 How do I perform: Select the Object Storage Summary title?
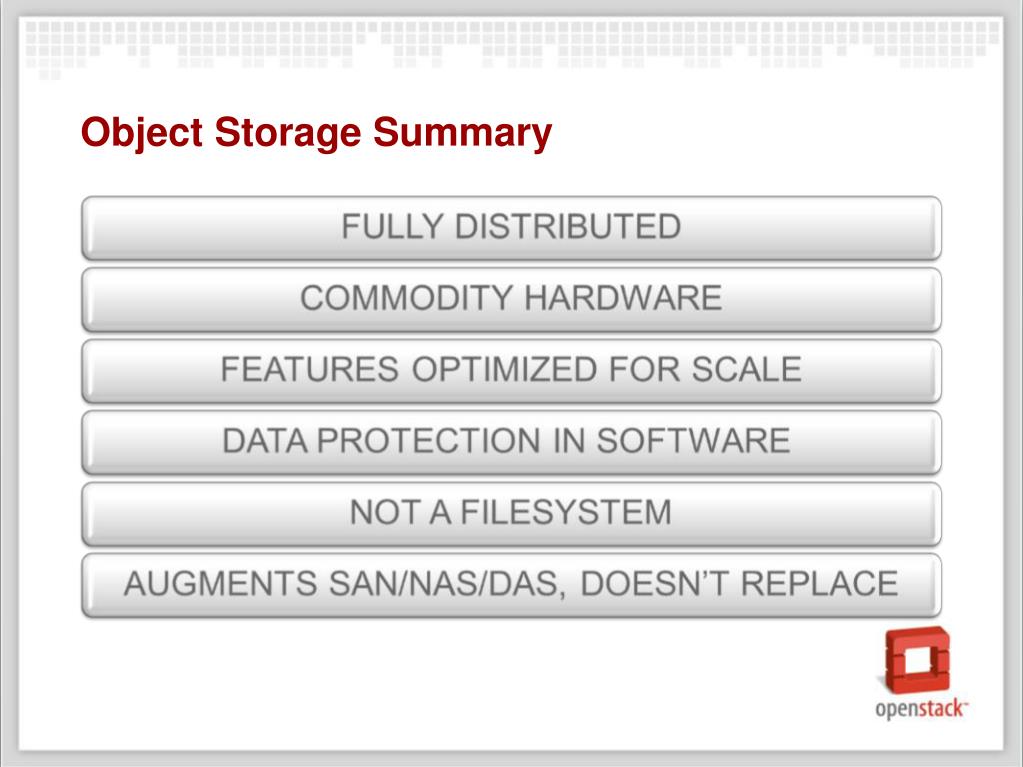pyautogui.click(x=316, y=132)
